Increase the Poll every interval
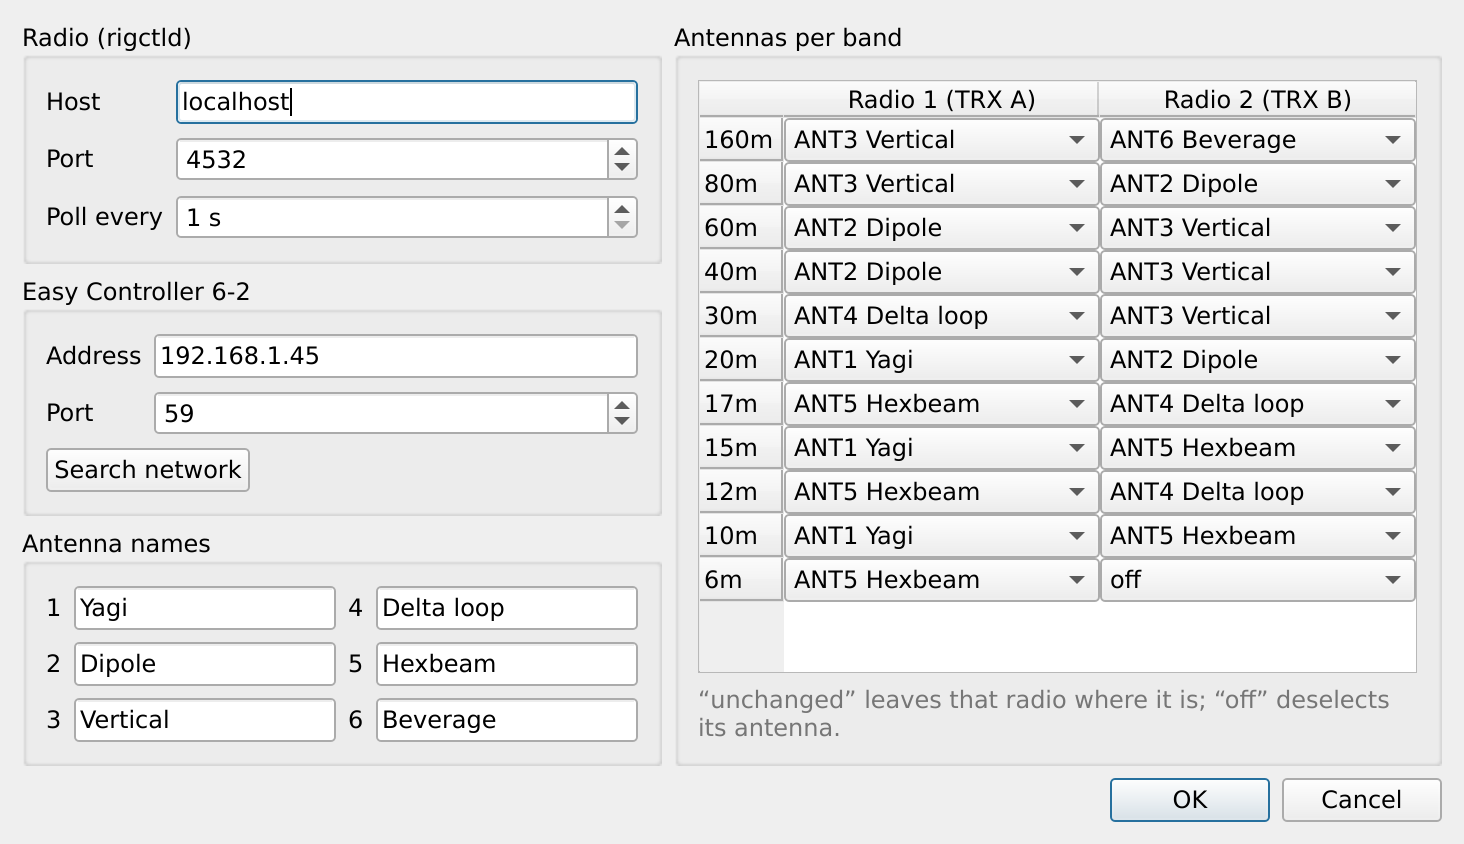 (x=622, y=208)
